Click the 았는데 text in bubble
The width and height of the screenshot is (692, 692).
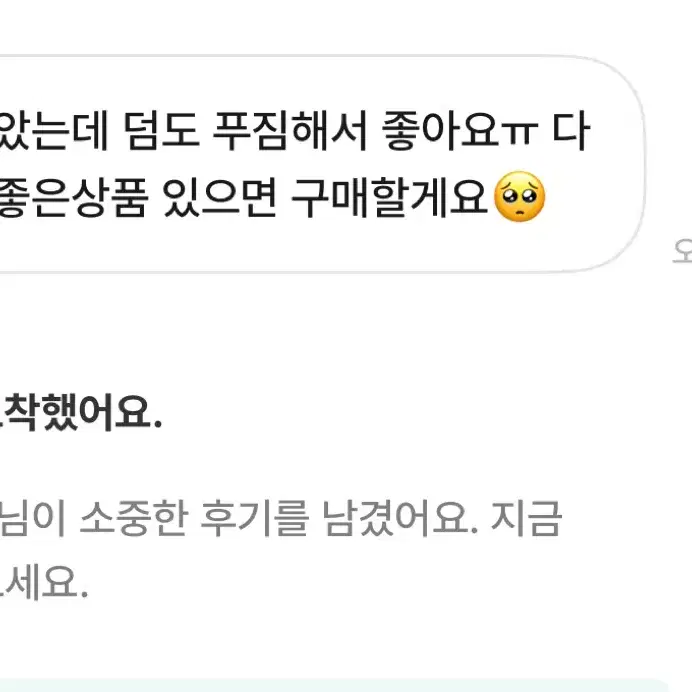(x=54, y=131)
